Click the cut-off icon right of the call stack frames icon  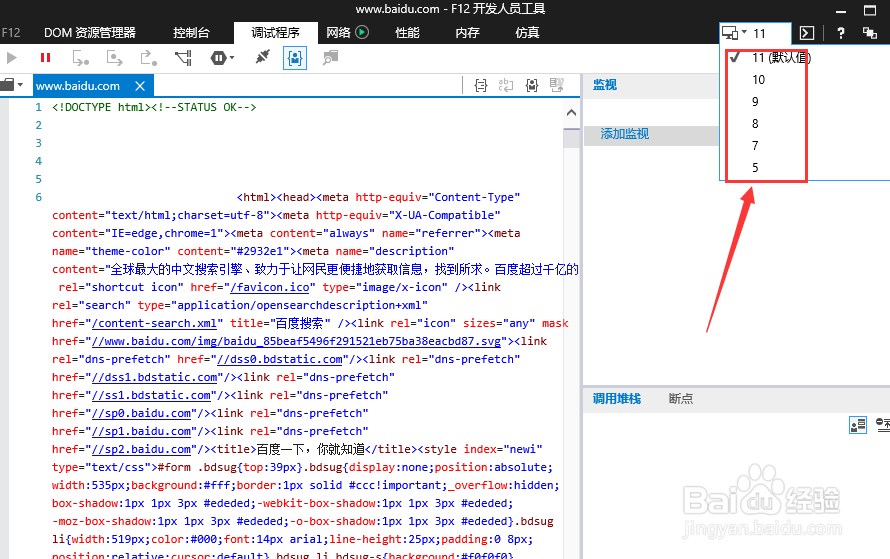[x=883, y=424]
